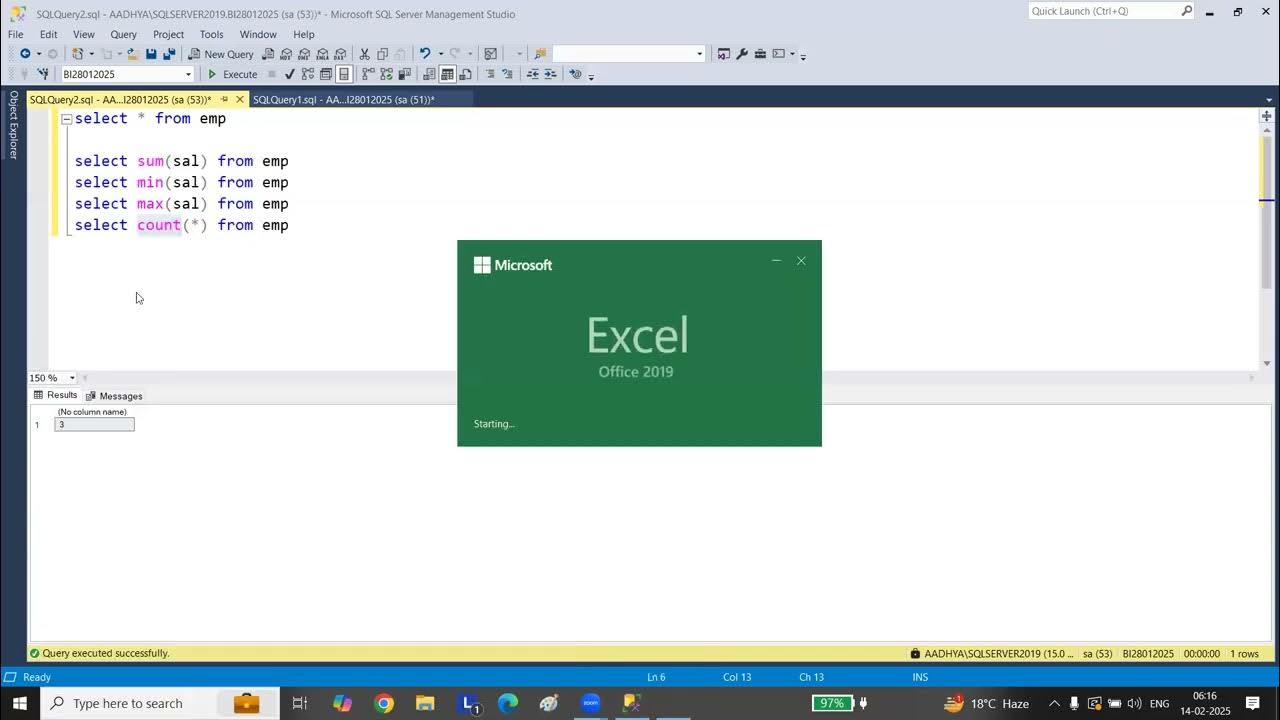This screenshot has height=720, width=1280.
Task: Click the Specify Values for Template Parameters icon
Action: point(575,74)
